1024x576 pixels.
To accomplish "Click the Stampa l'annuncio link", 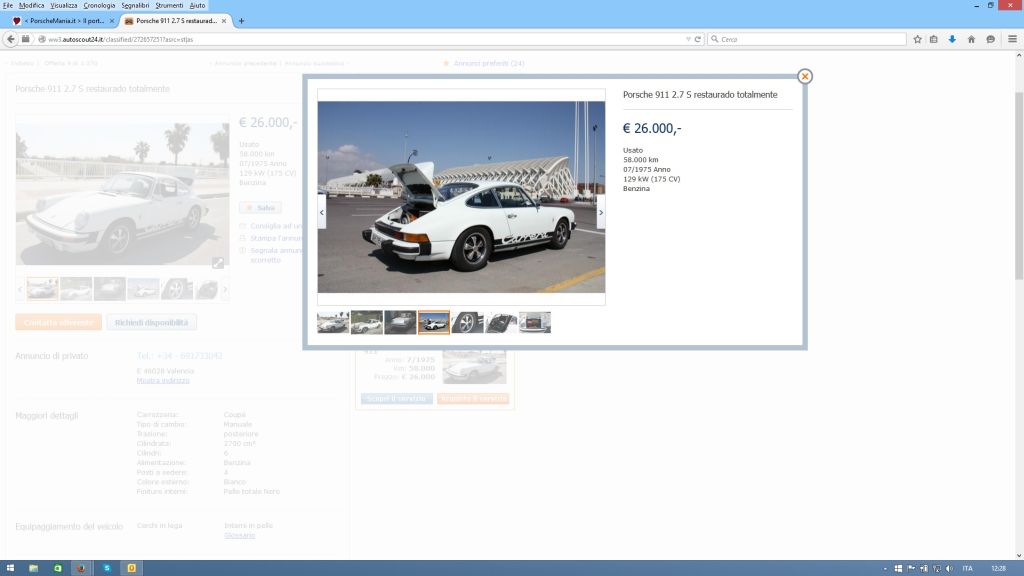I will tap(276, 238).
